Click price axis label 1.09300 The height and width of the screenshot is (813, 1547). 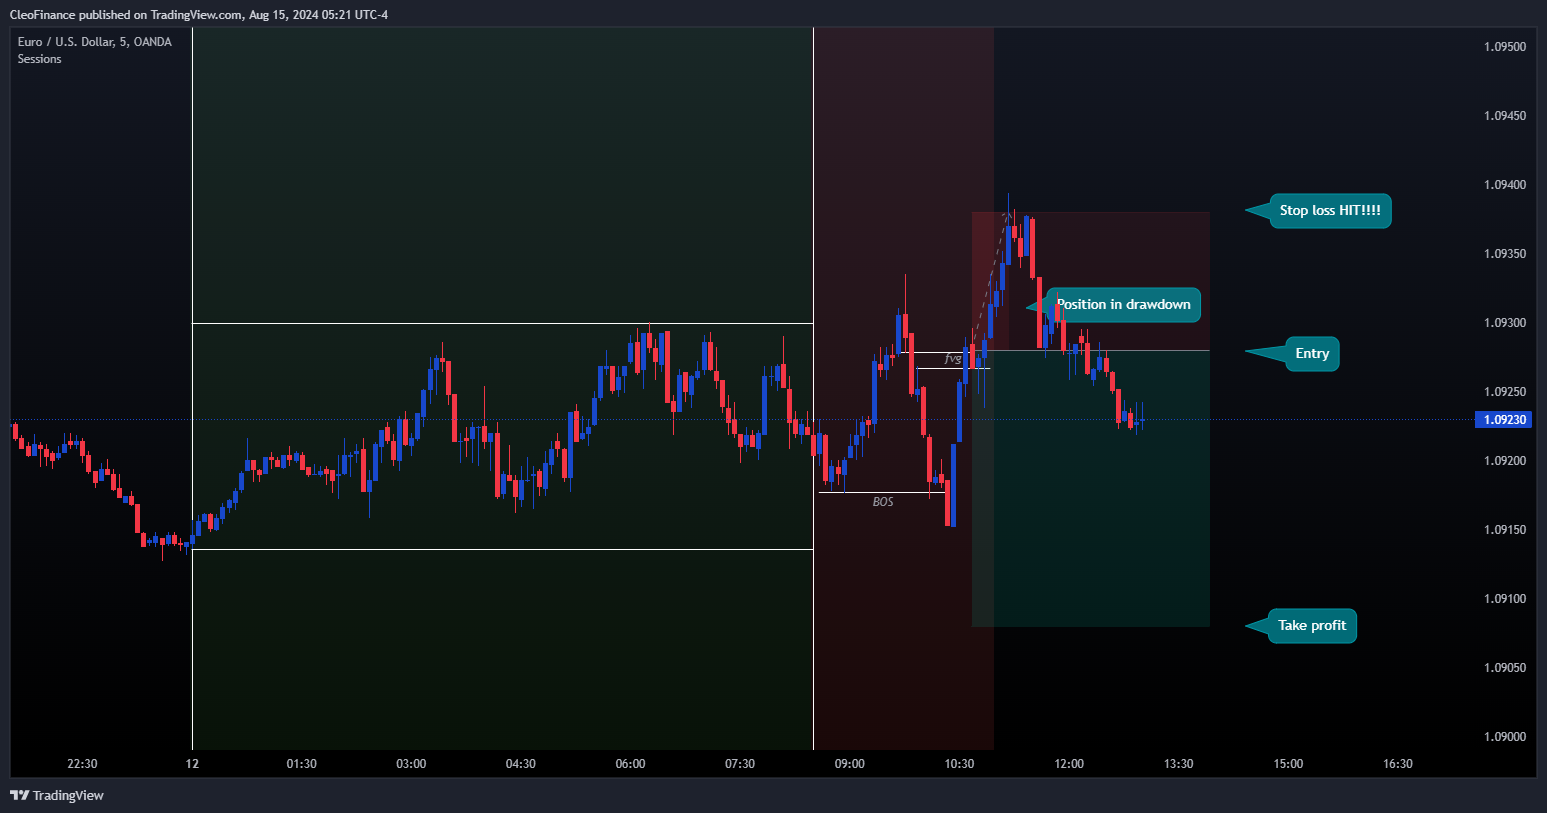coord(1505,323)
